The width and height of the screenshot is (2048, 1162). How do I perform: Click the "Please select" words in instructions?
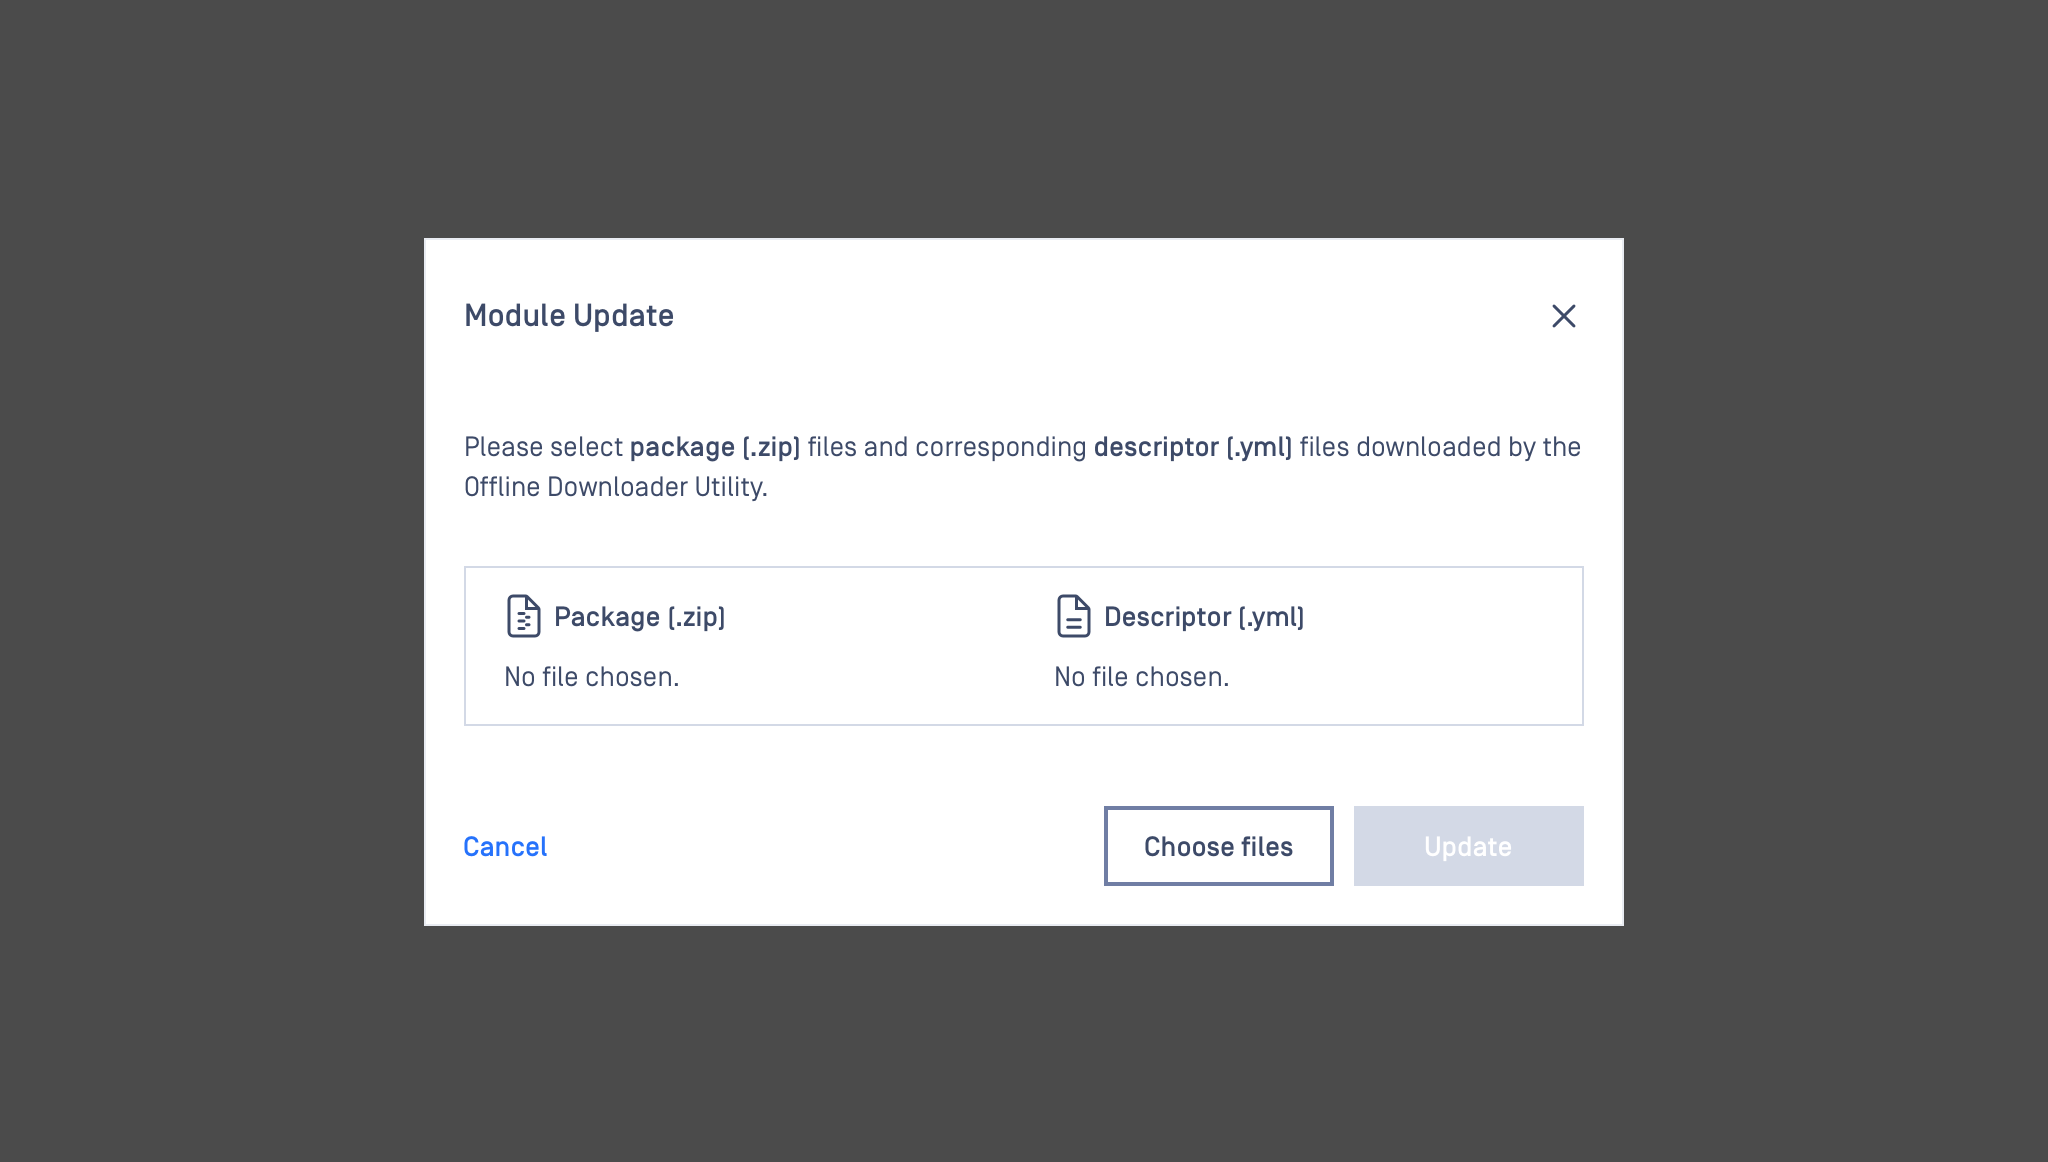coord(543,447)
